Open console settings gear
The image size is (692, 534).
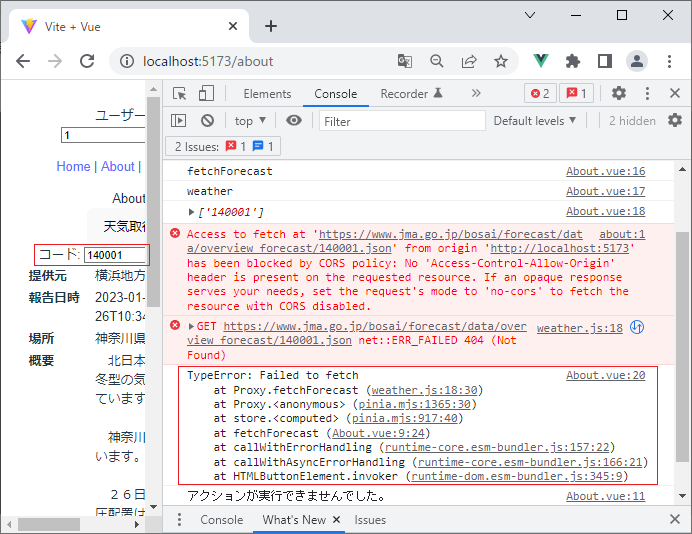[x=674, y=120]
